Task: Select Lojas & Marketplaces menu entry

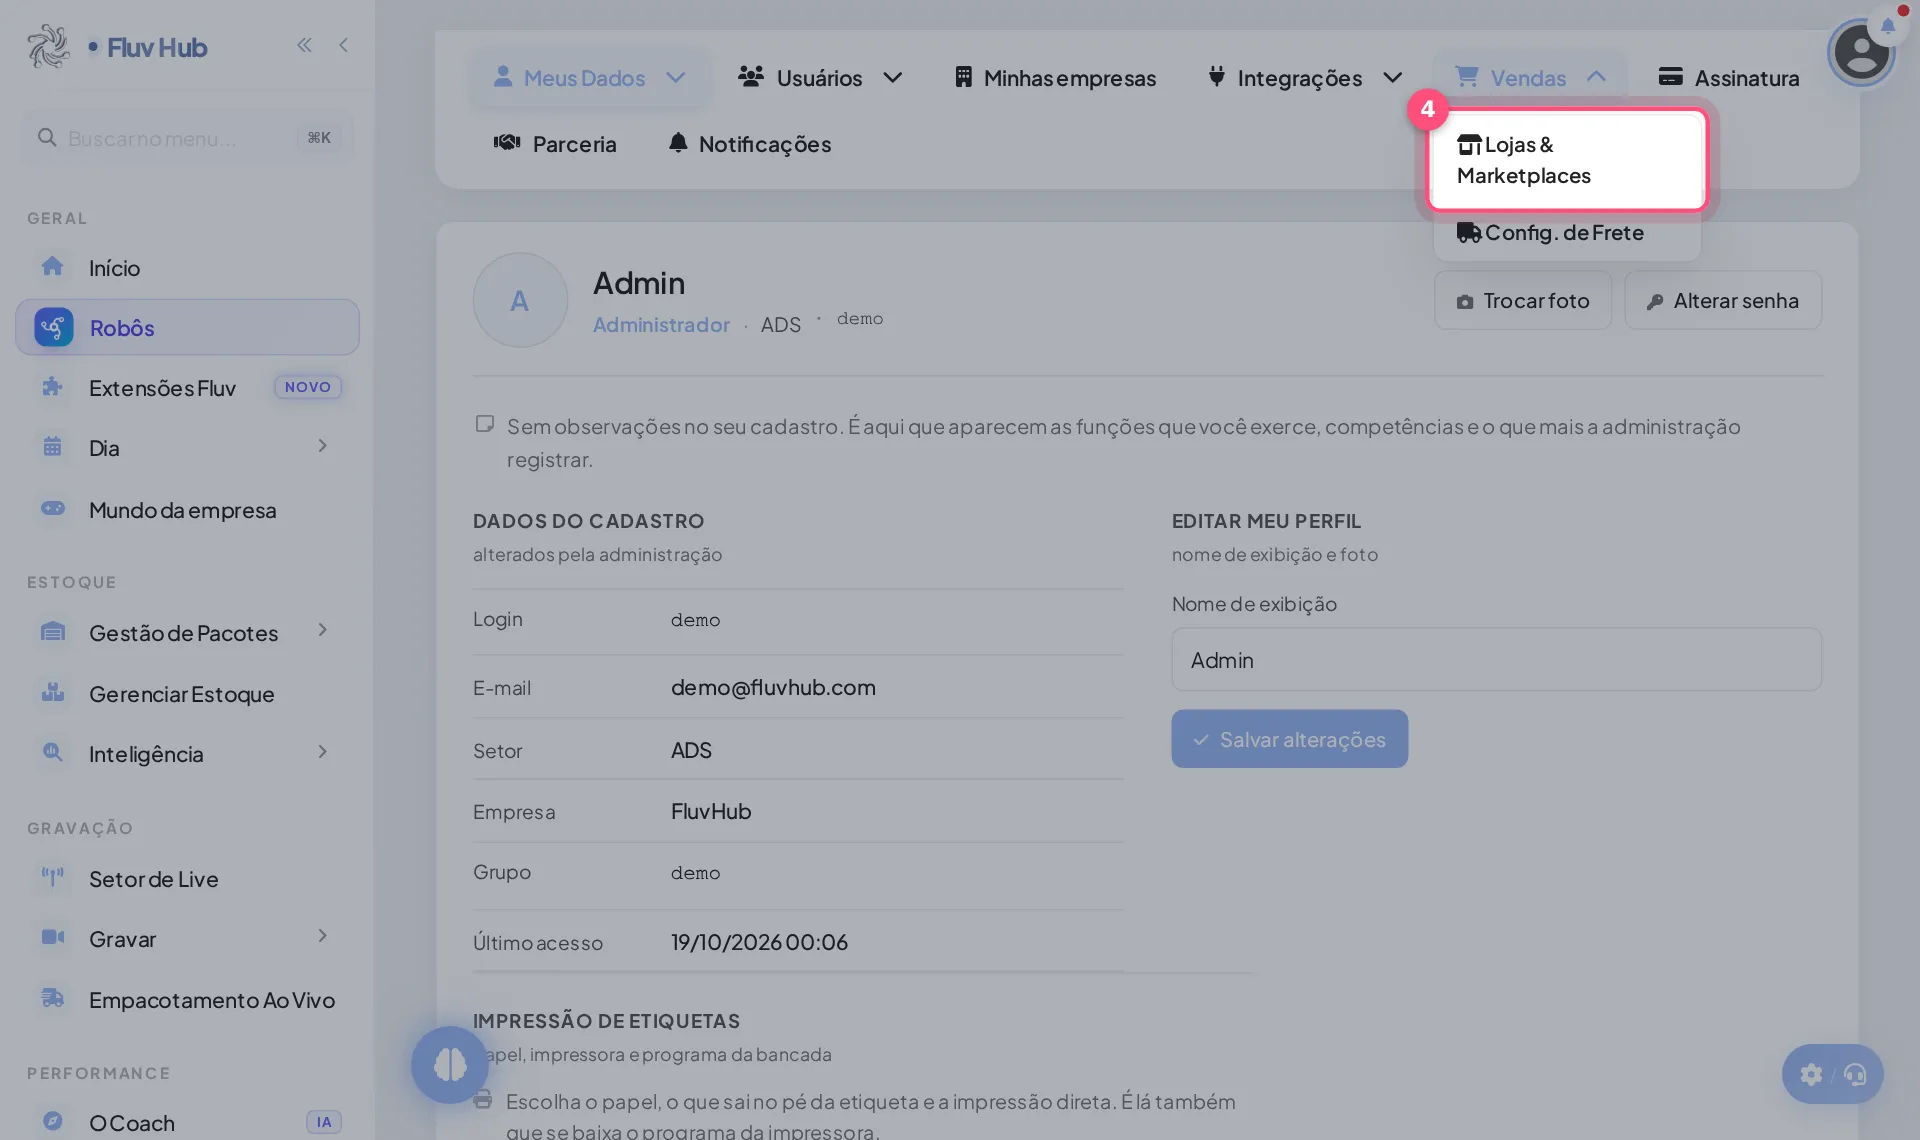Action: coord(1567,160)
